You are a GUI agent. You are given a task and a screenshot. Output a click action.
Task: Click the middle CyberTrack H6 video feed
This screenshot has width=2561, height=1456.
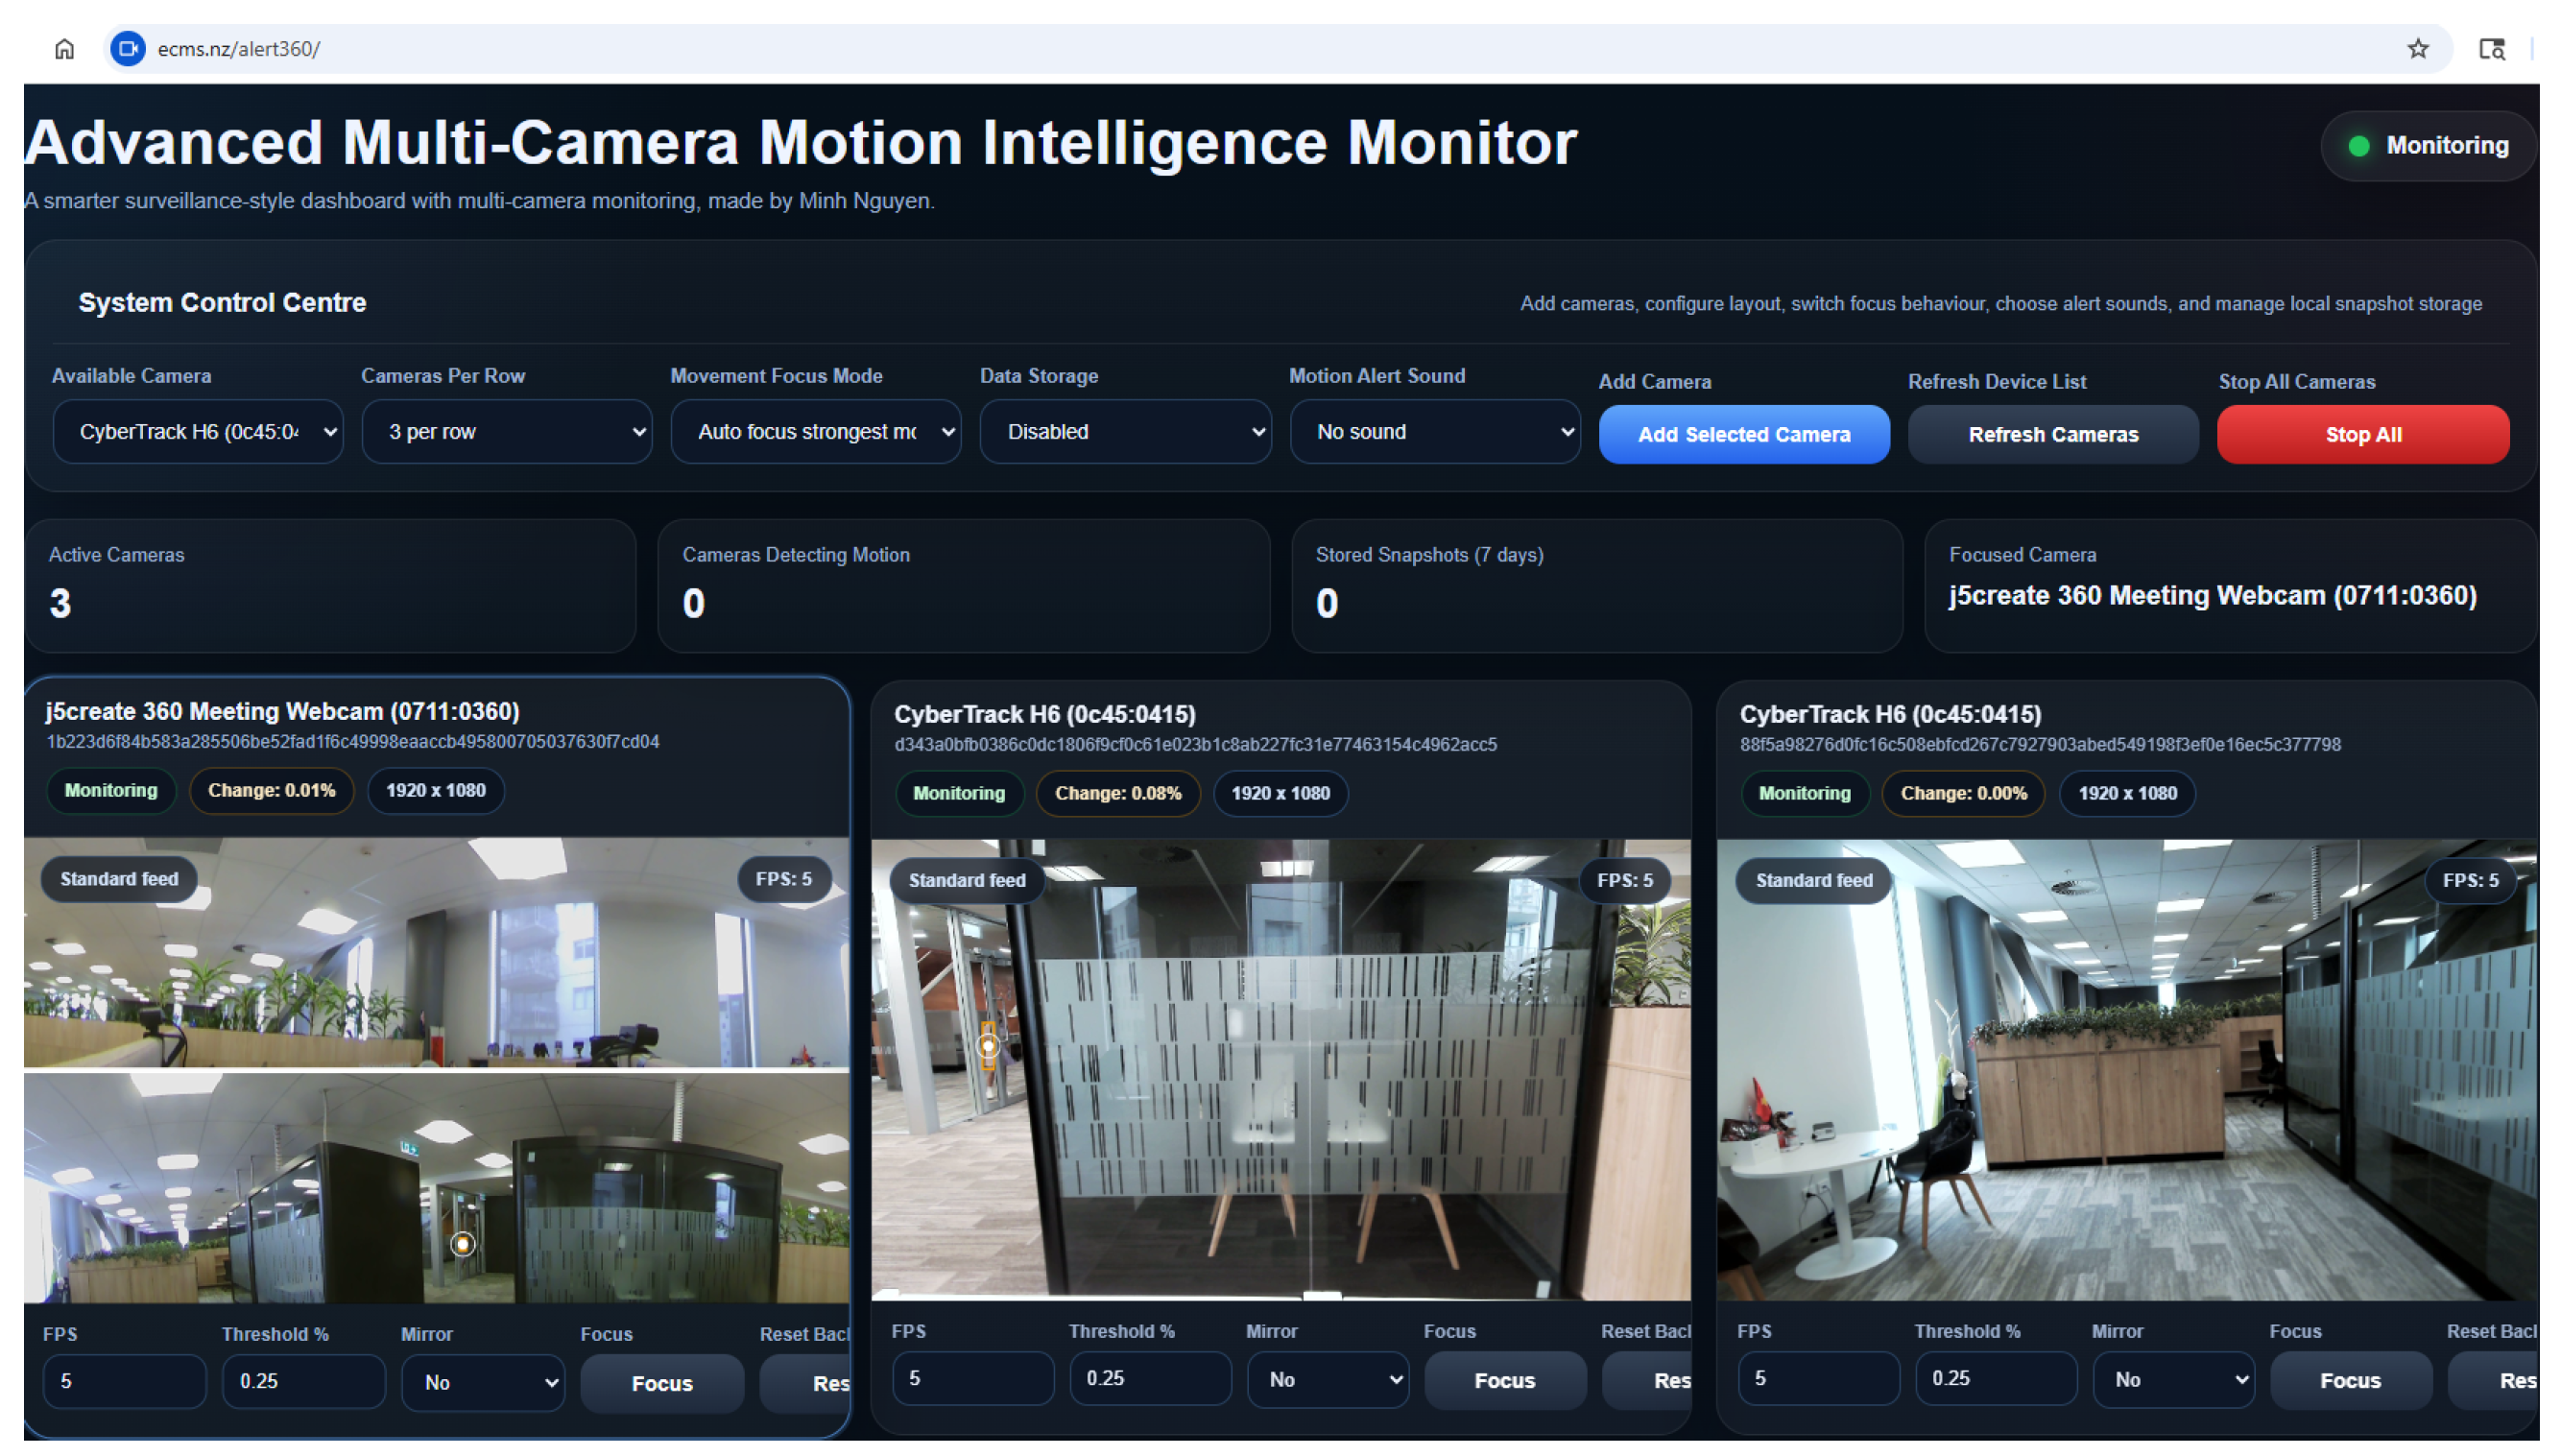tap(1281, 1070)
